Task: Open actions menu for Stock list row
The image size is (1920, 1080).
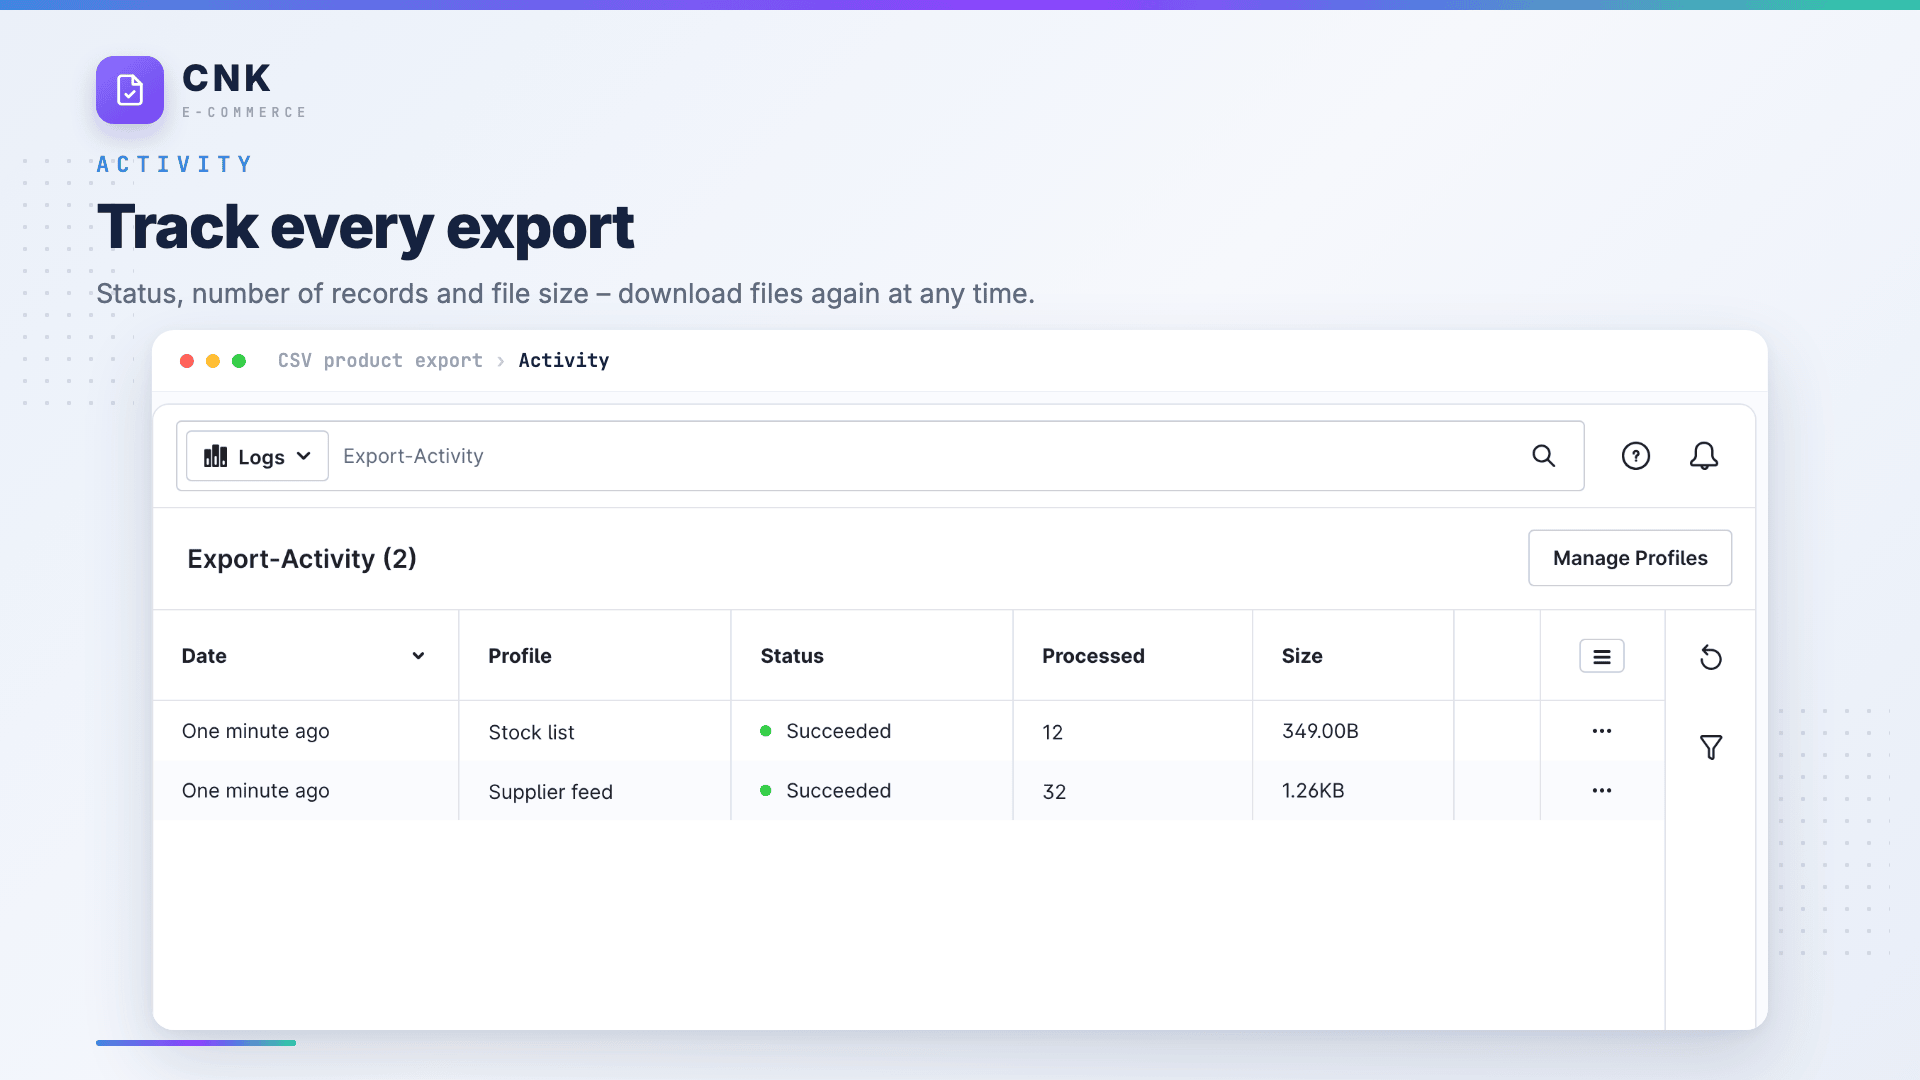Action: point(1601,731)
